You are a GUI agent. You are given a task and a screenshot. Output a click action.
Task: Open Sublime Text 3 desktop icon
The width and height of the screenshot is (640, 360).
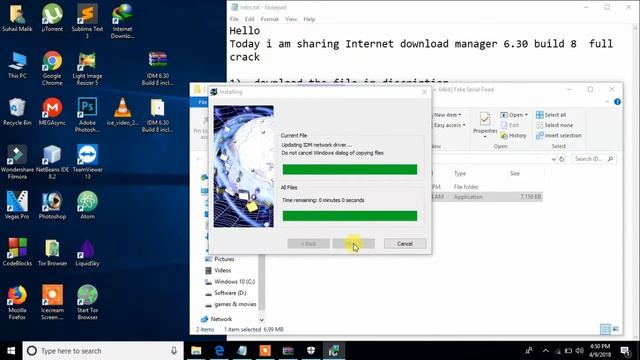coord(87,20)
